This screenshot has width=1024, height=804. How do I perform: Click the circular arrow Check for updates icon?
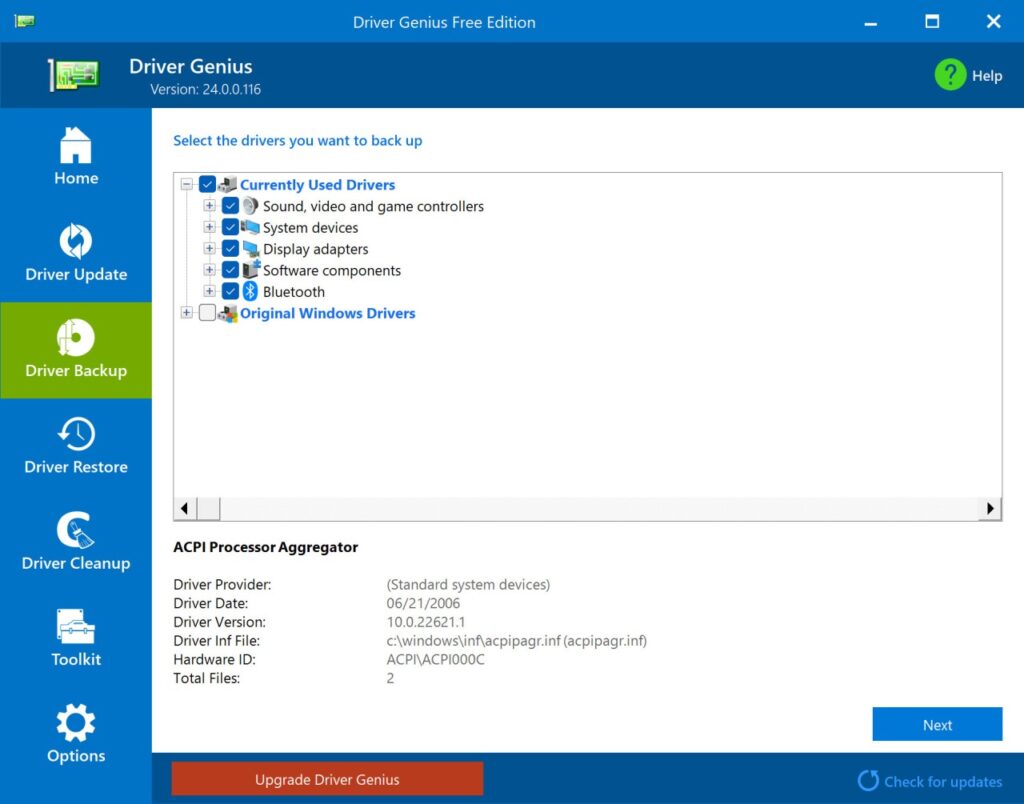pyautogui.click(x=868, y=780)
